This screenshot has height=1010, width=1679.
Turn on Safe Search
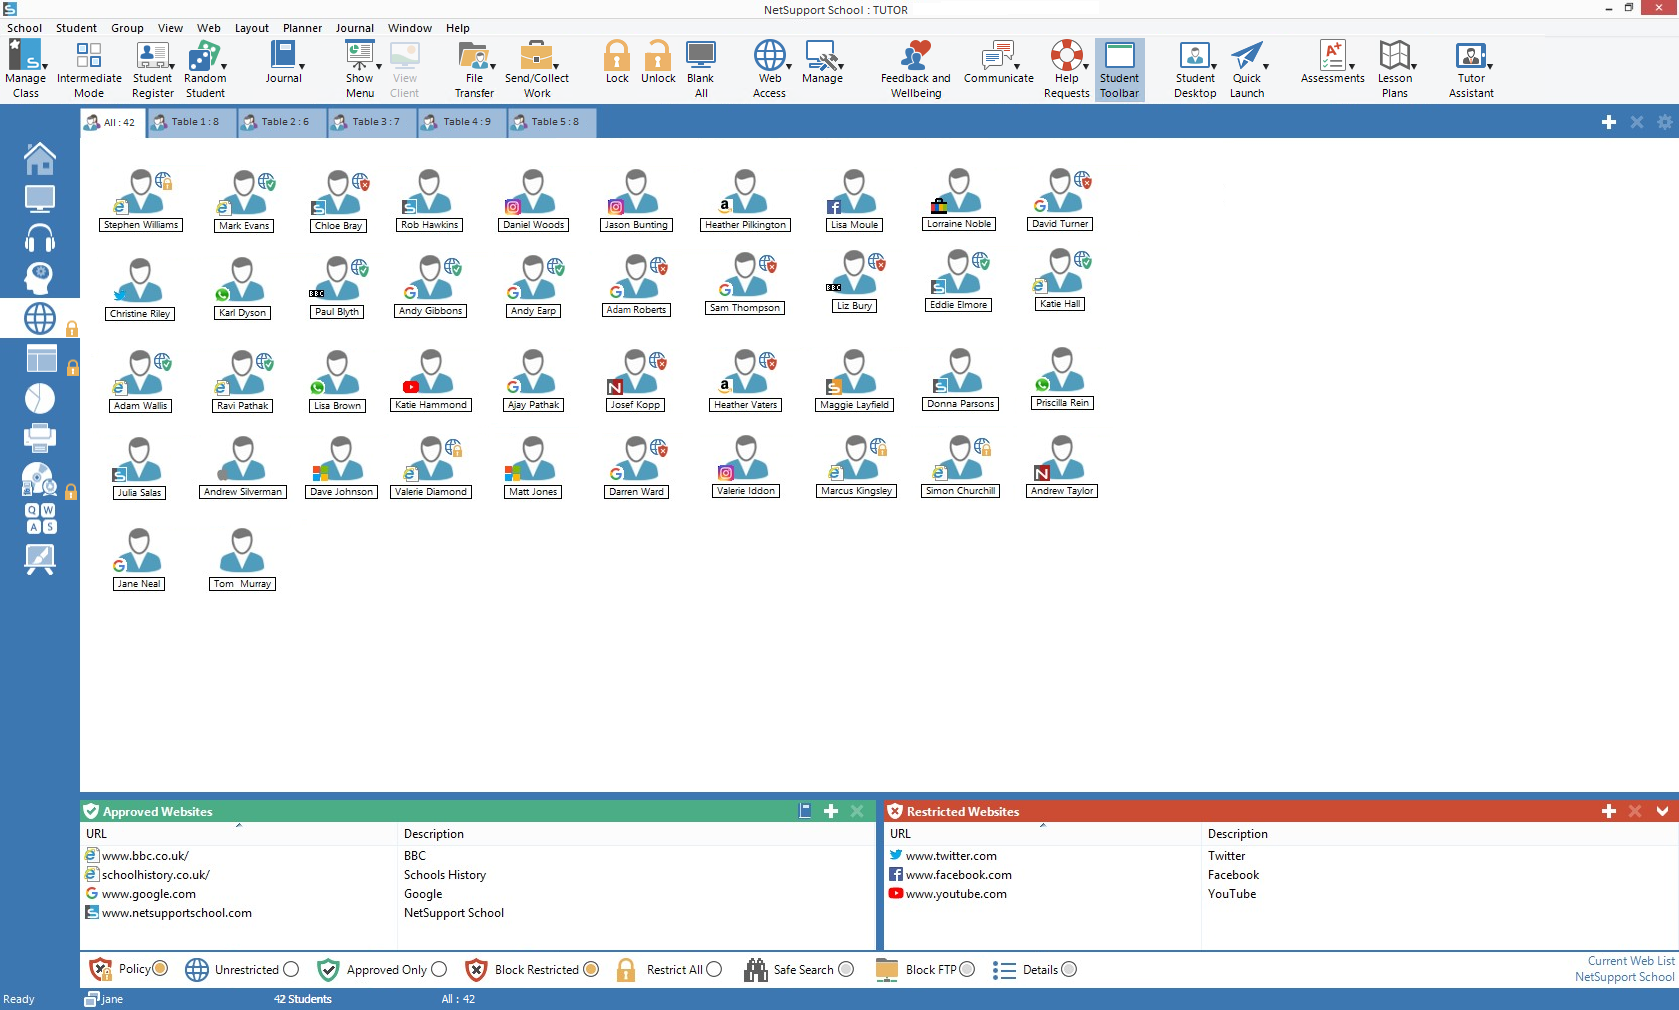point(846,969)
